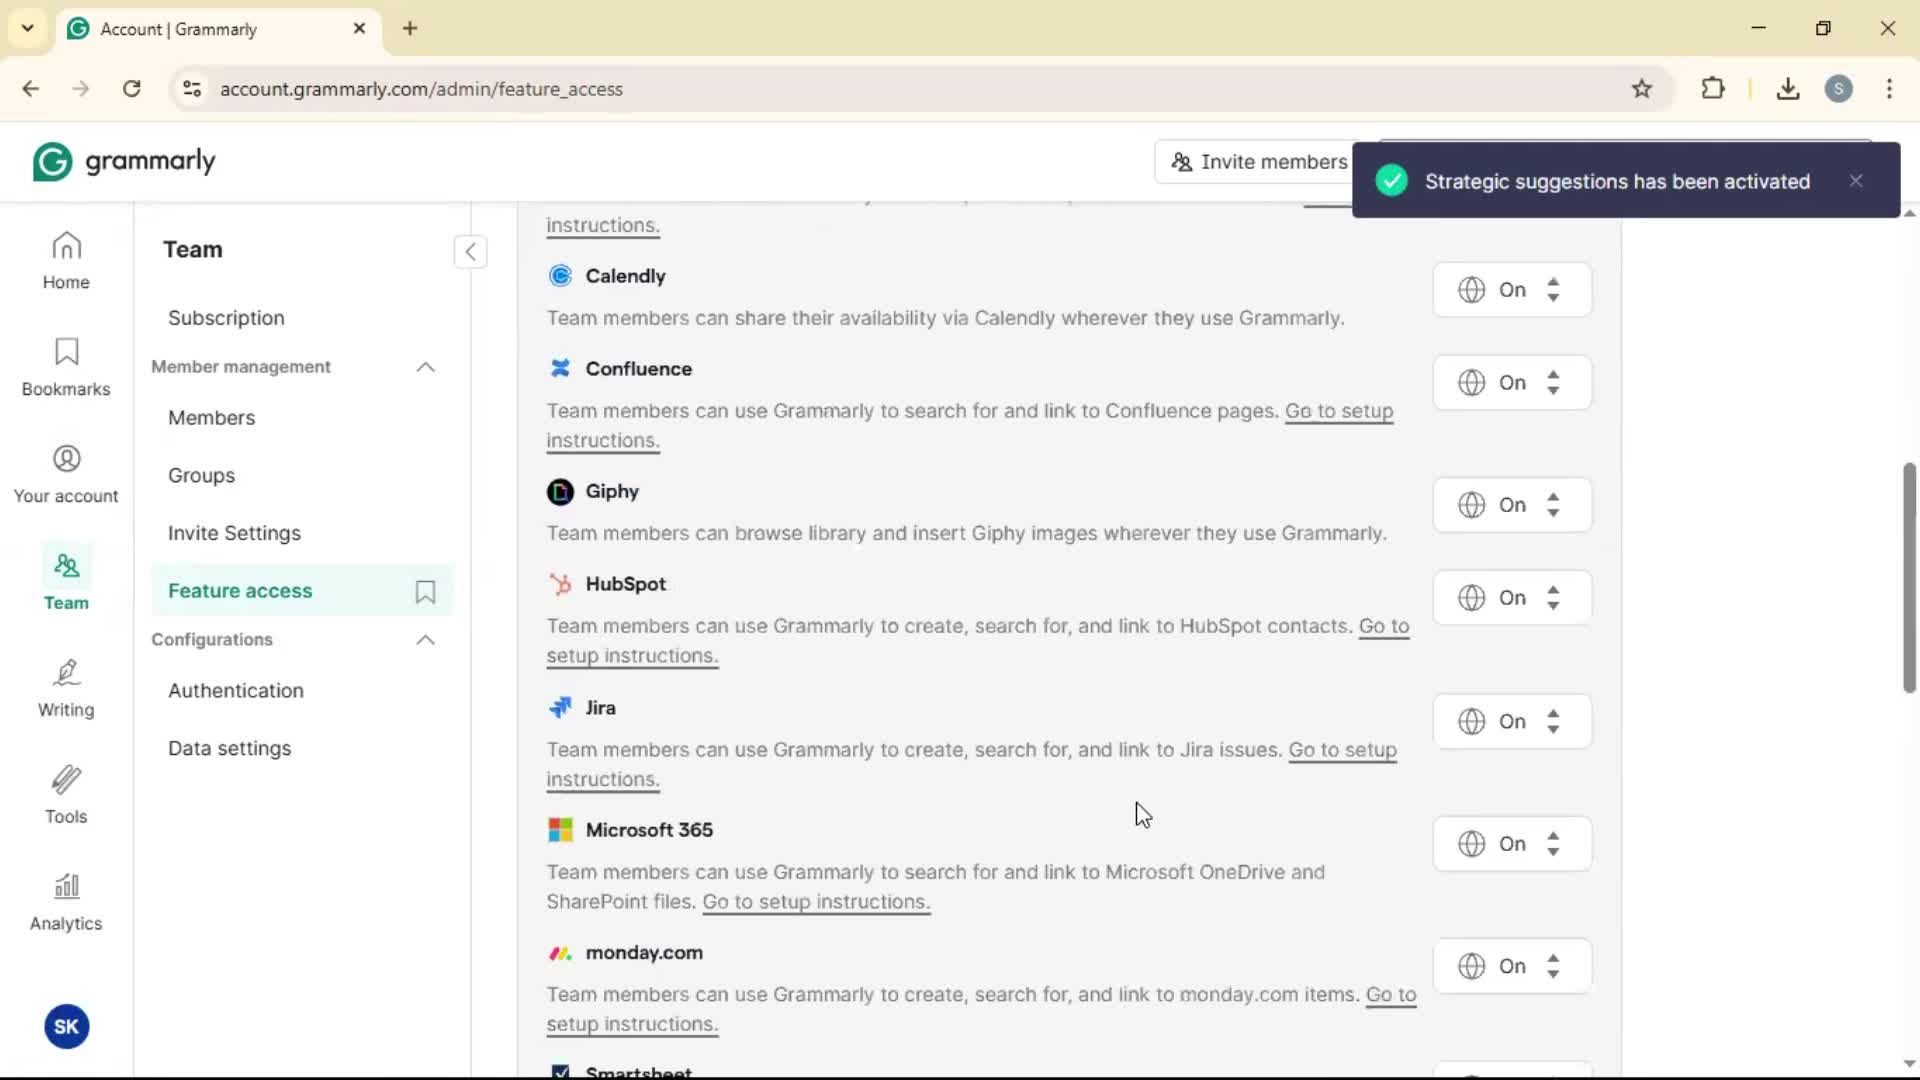Screen dimensions: 1920x1080
Task: Open the Calendly On/Off selector
Action: coord(1511,290)
